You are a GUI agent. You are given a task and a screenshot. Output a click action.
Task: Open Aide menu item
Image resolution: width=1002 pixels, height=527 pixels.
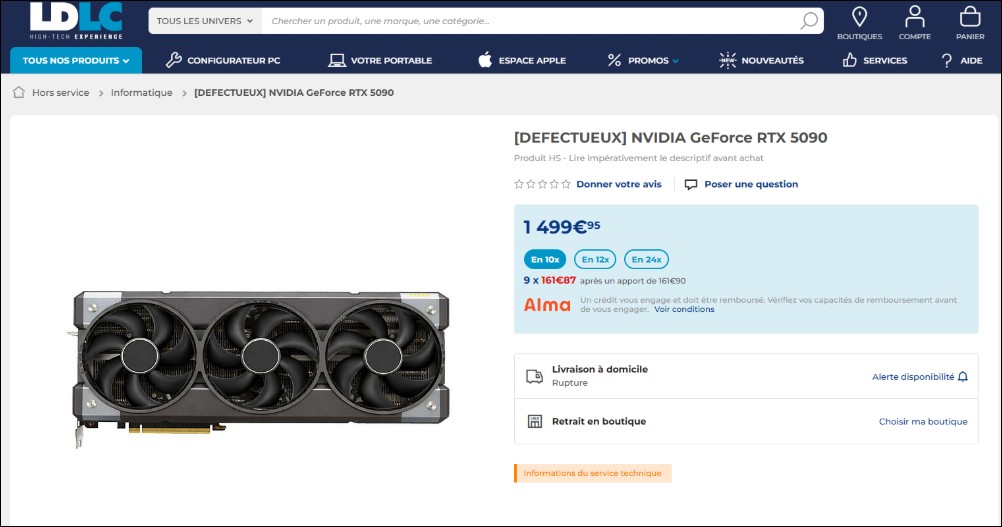click(x=962, y=61)
